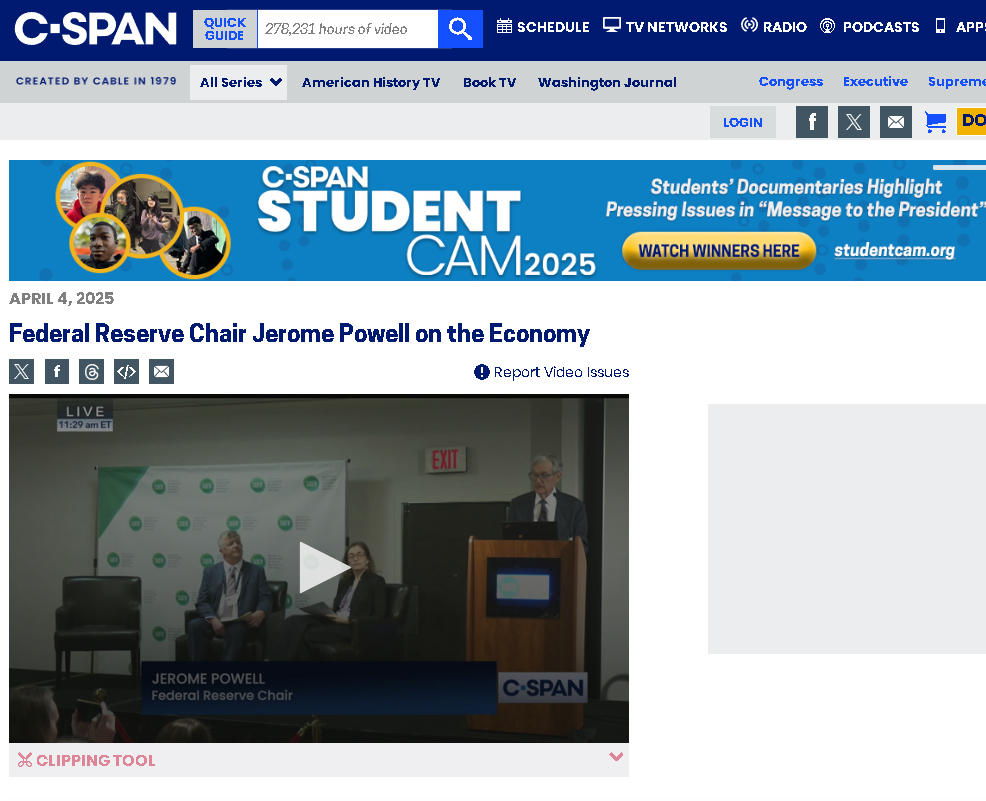This screenshot has height=801, width=986.
Task: Email the video using envelope icon below title
Action: pyautogui.click(x=162, y=372)
